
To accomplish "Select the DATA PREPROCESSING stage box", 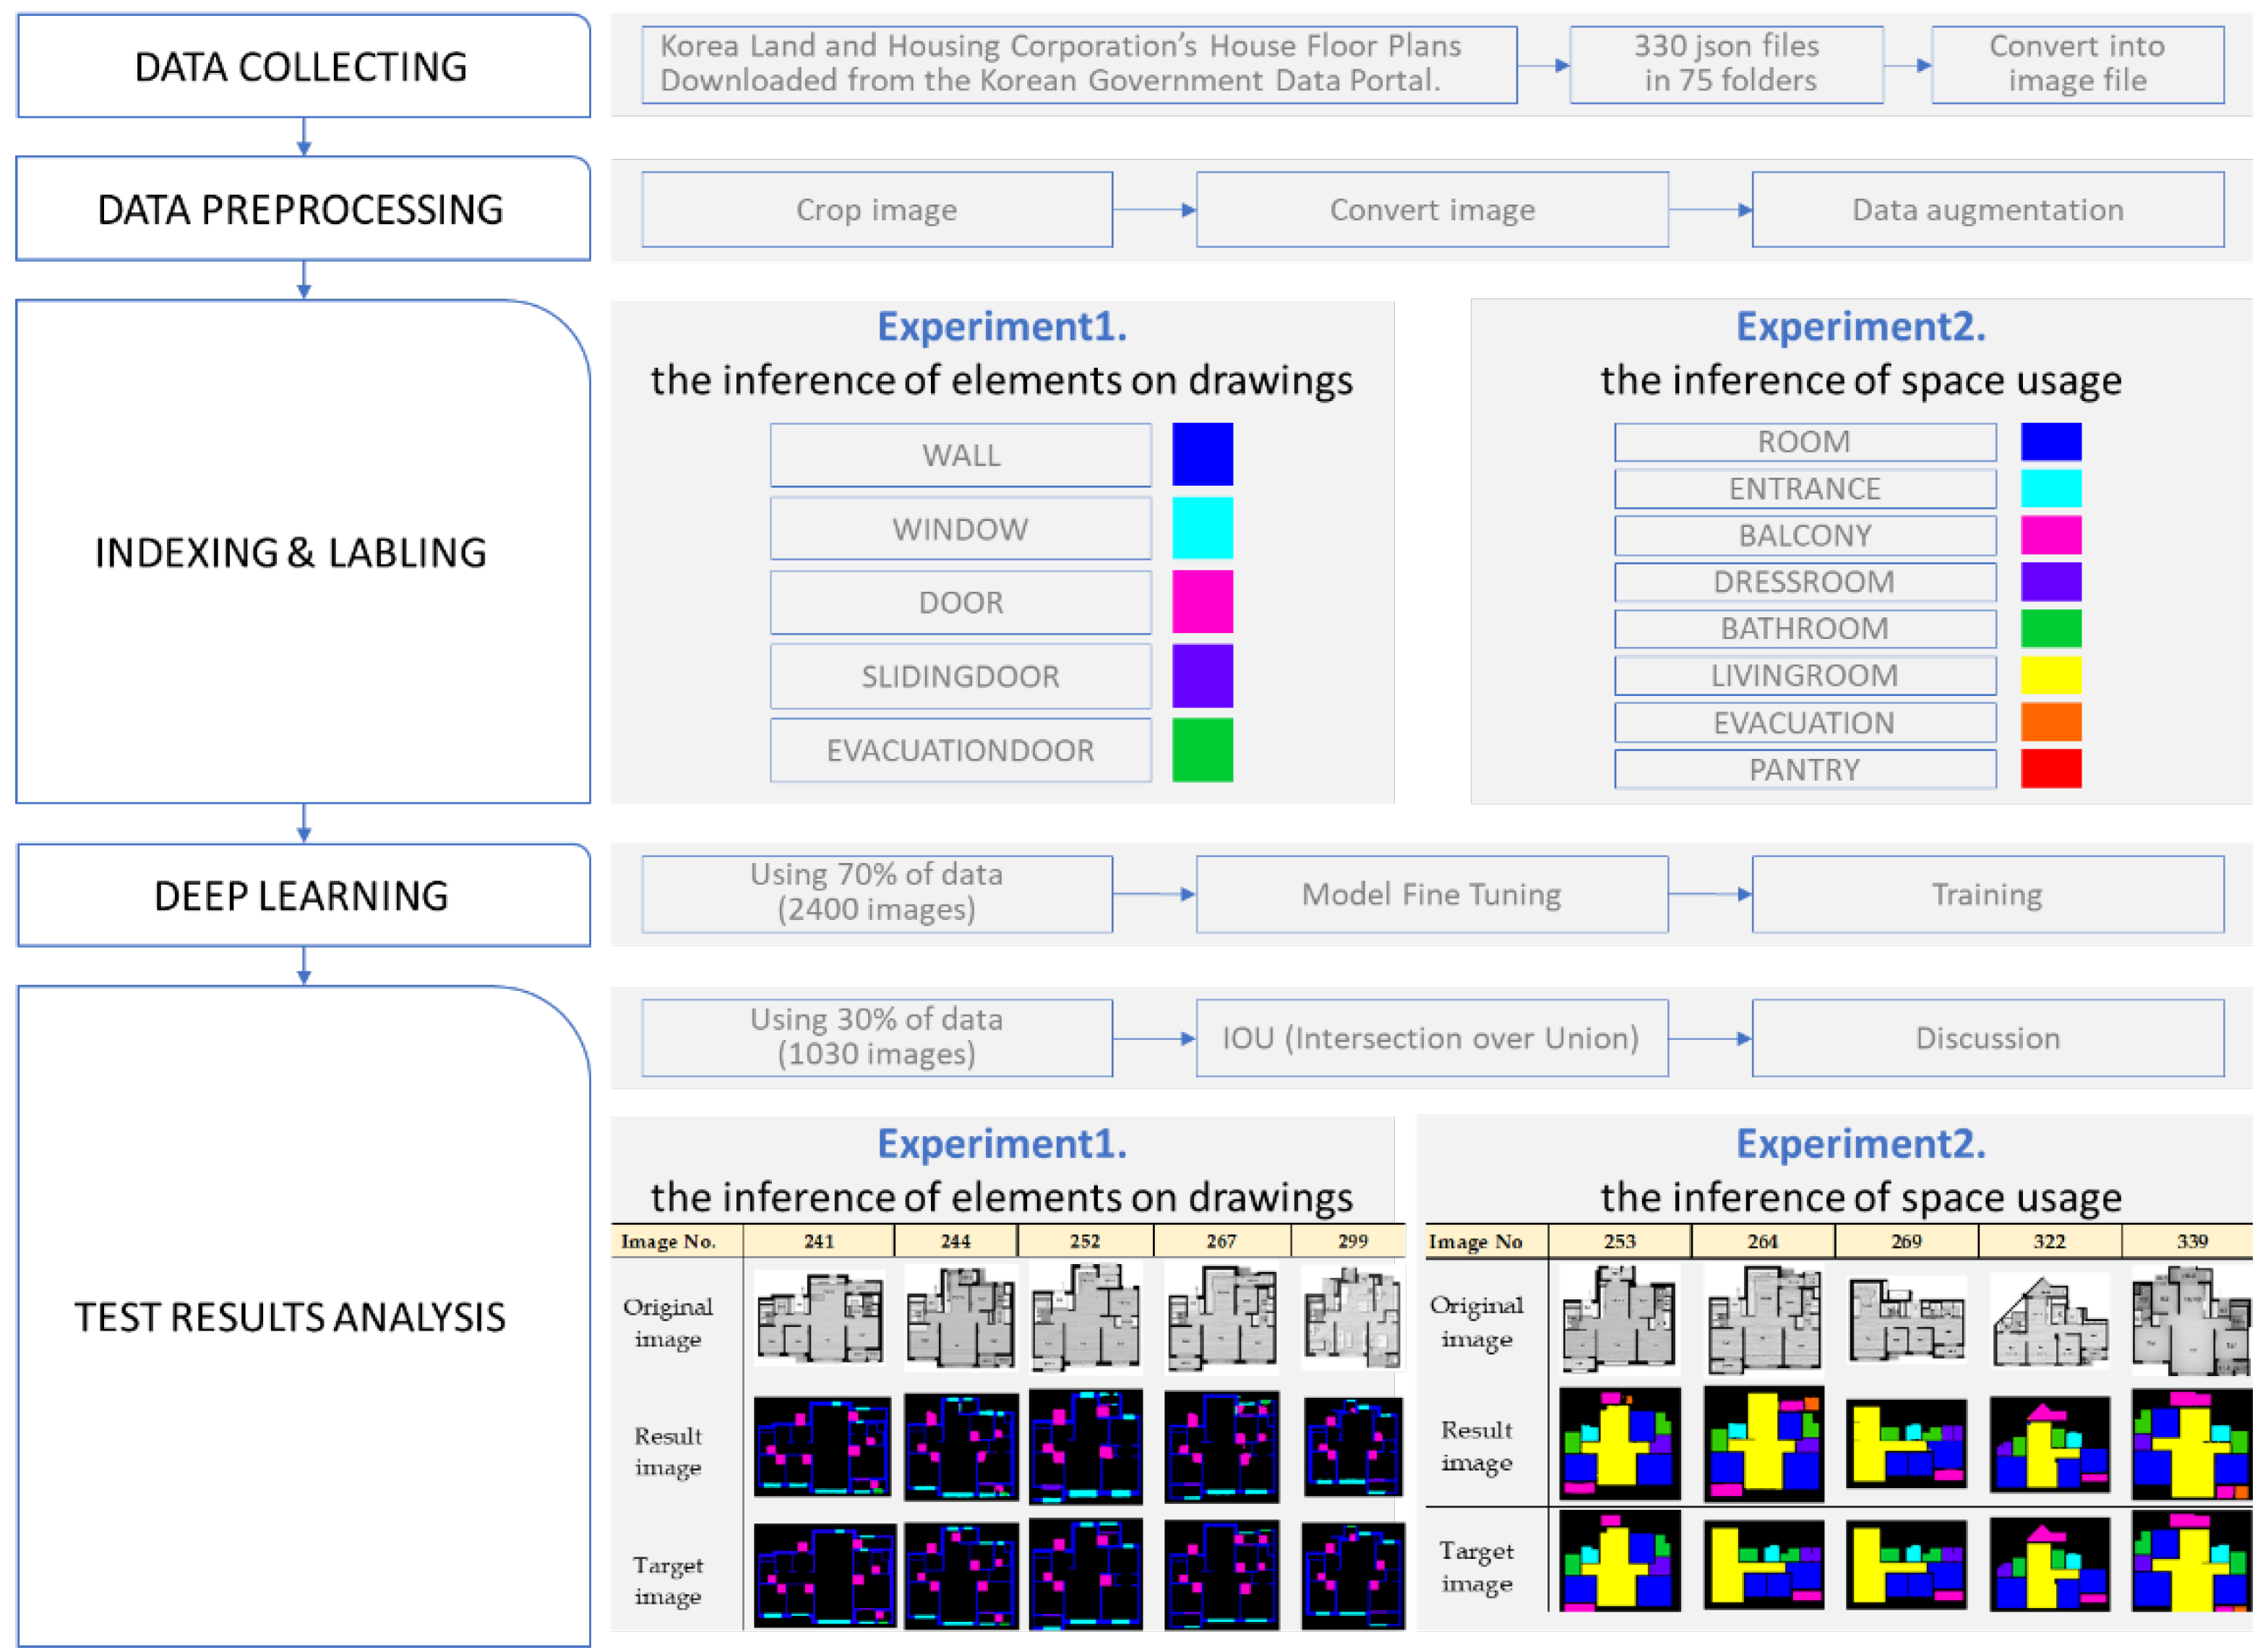I will [303, 209].
